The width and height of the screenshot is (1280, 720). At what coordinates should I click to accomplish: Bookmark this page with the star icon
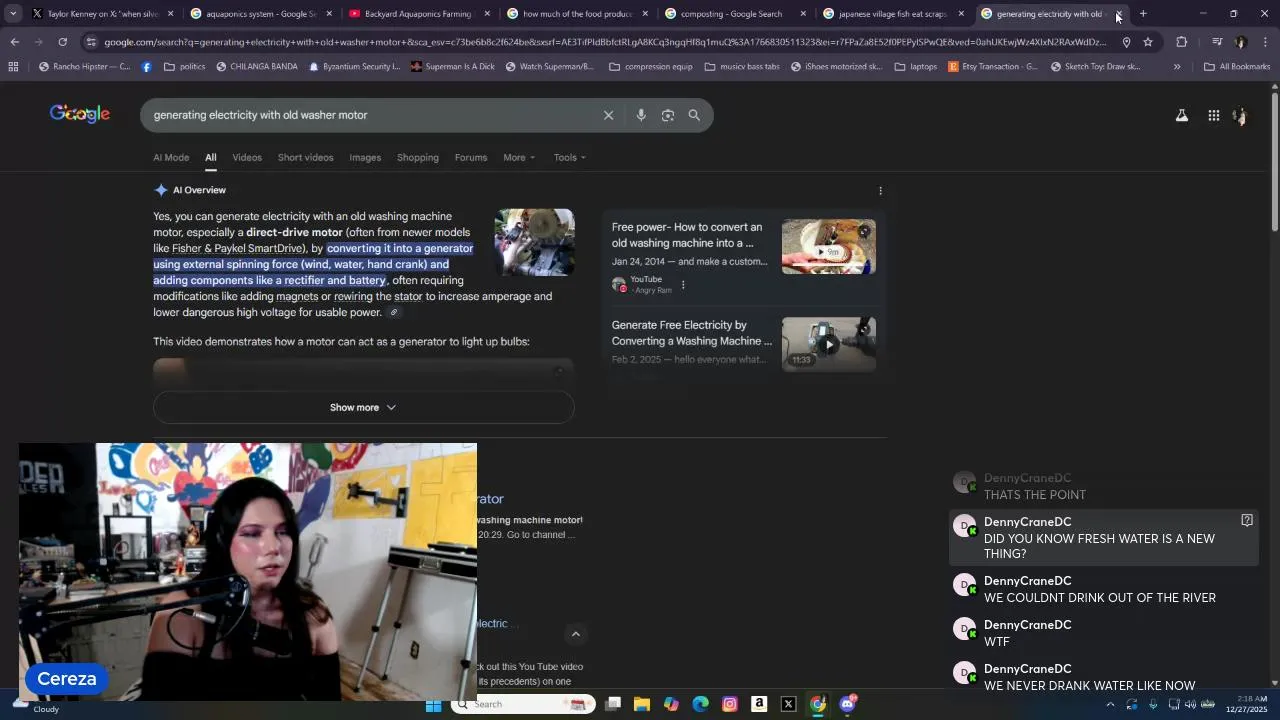point(1148,42)
